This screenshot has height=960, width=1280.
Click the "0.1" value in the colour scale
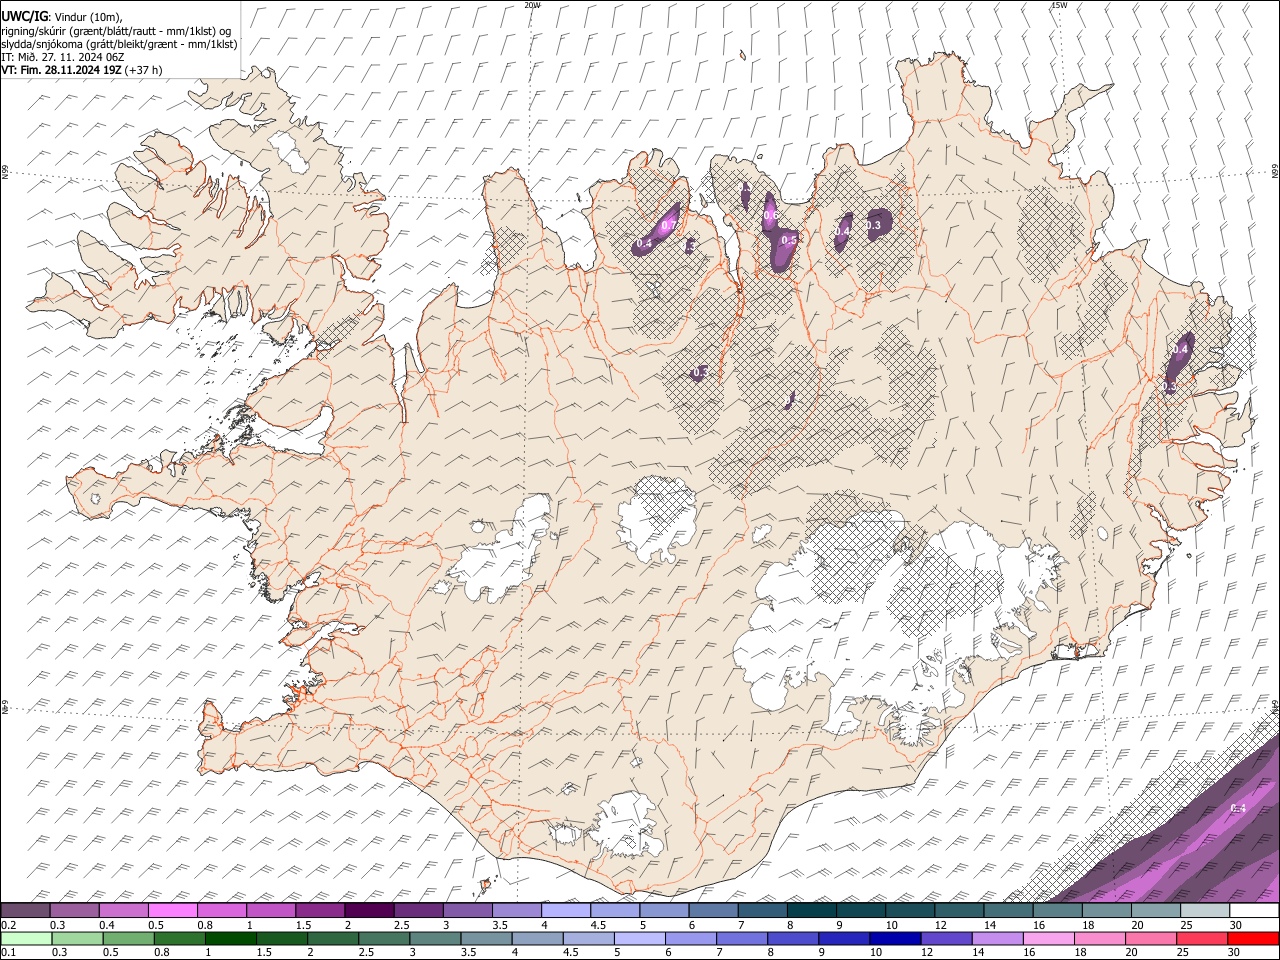(x=9, y=952)
